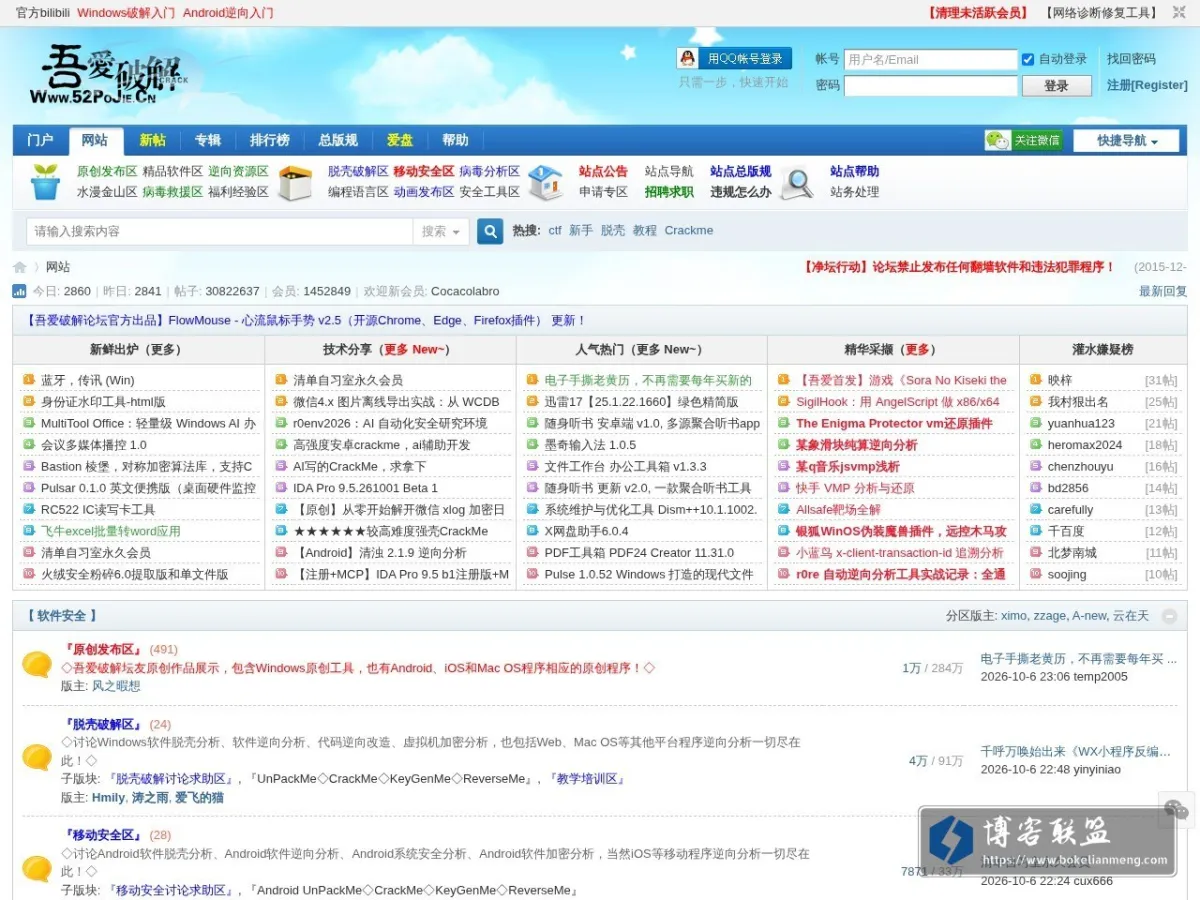1200x900 pixels.
Task: Open the 专辑 nav tab
Action: (x=208, y=140)
